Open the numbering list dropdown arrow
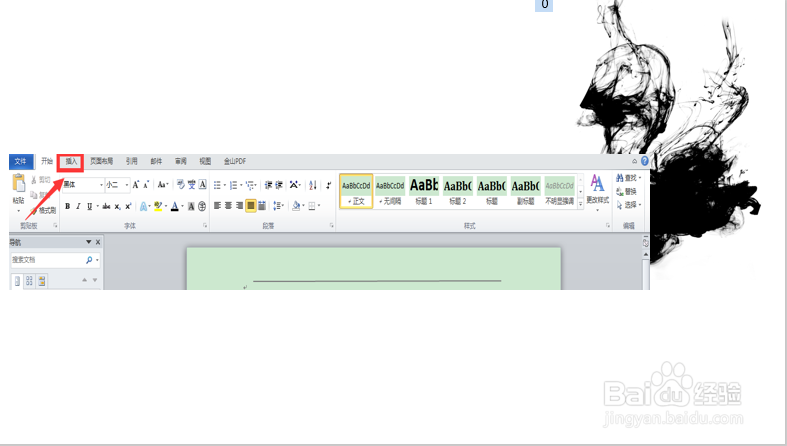787x446 pixels. (x=241, y=185)
